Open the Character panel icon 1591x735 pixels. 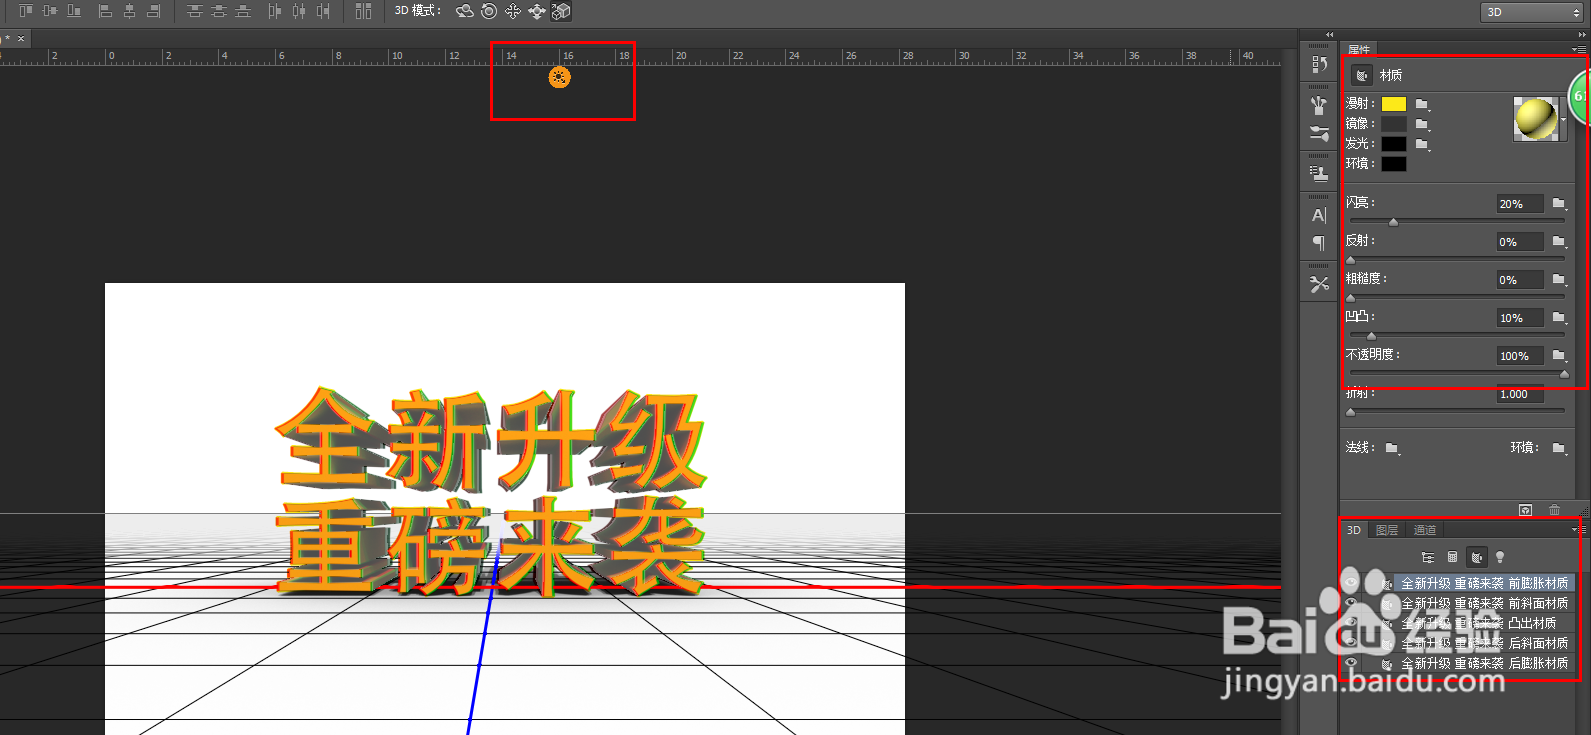pos(1319,215)
